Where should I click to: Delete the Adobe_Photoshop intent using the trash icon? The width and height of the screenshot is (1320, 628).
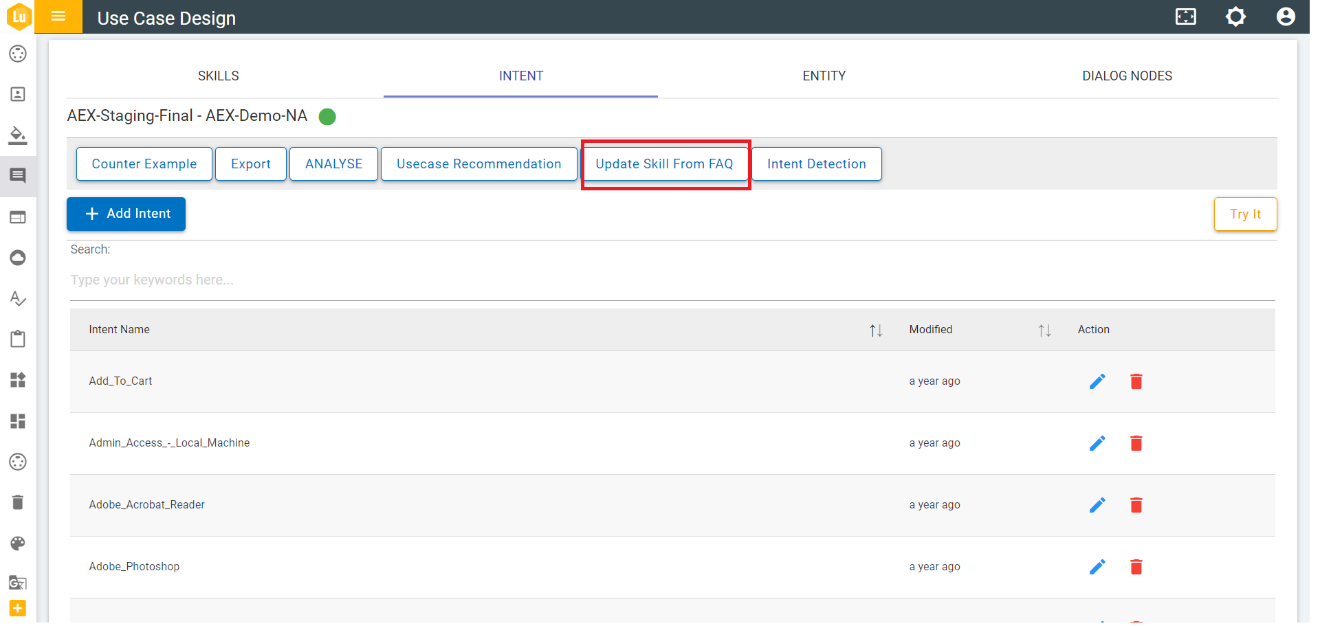point(1136,566)
